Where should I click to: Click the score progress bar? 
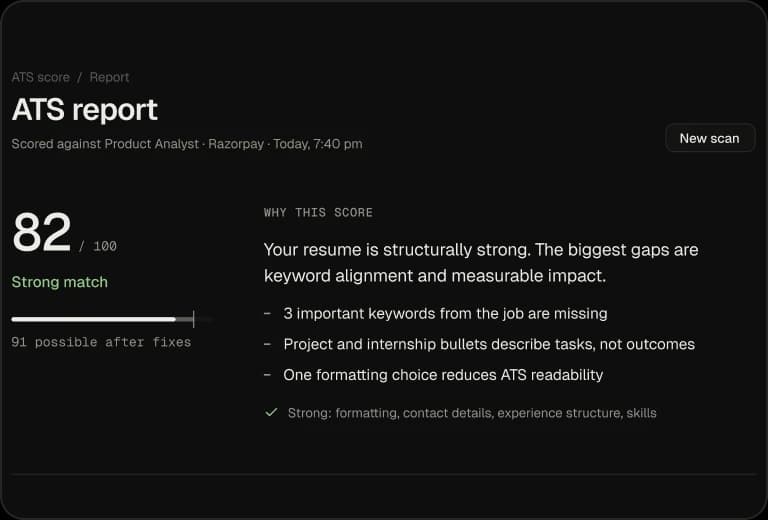(112, 319)
